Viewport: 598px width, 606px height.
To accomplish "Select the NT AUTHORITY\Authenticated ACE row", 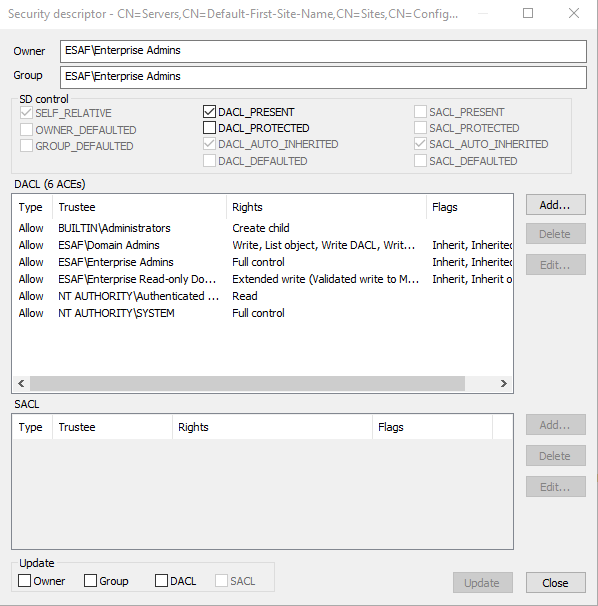I will [263, 296].
